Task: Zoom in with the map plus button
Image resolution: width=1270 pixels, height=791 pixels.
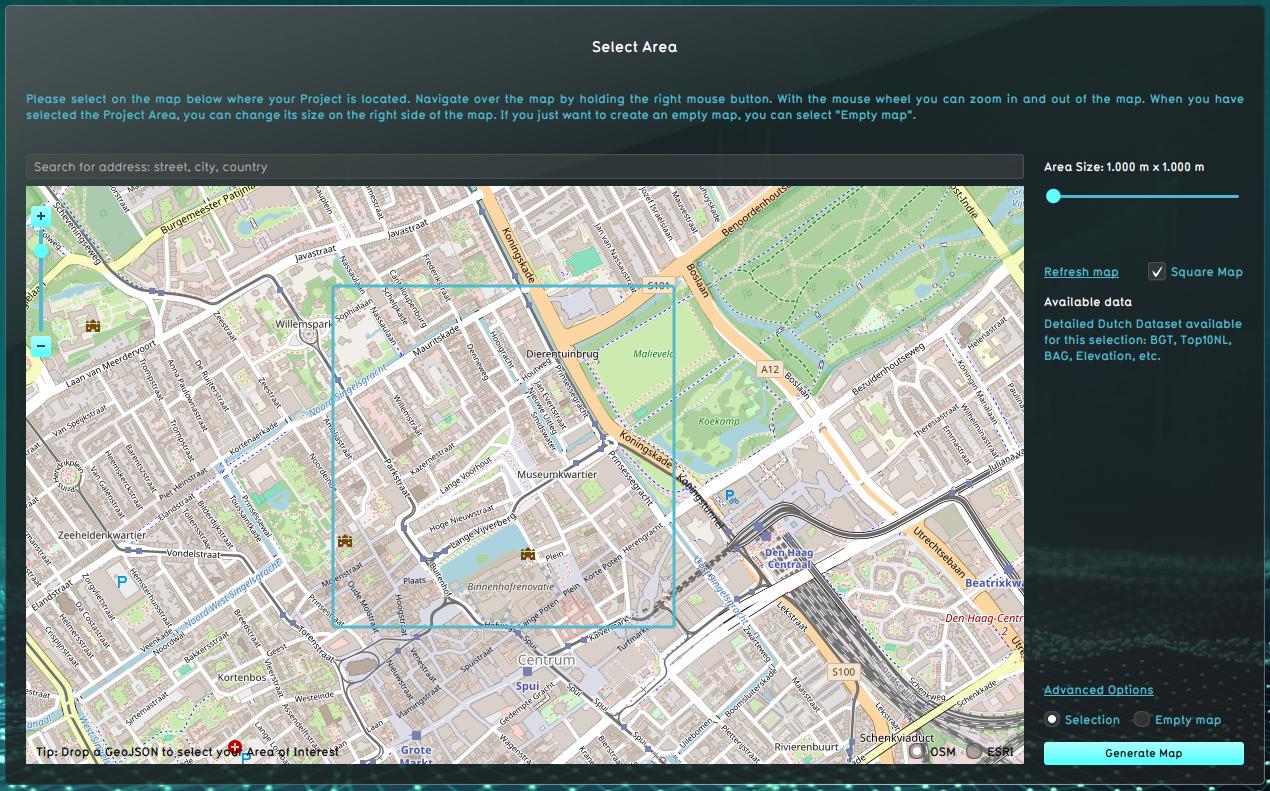Action: 41,216
